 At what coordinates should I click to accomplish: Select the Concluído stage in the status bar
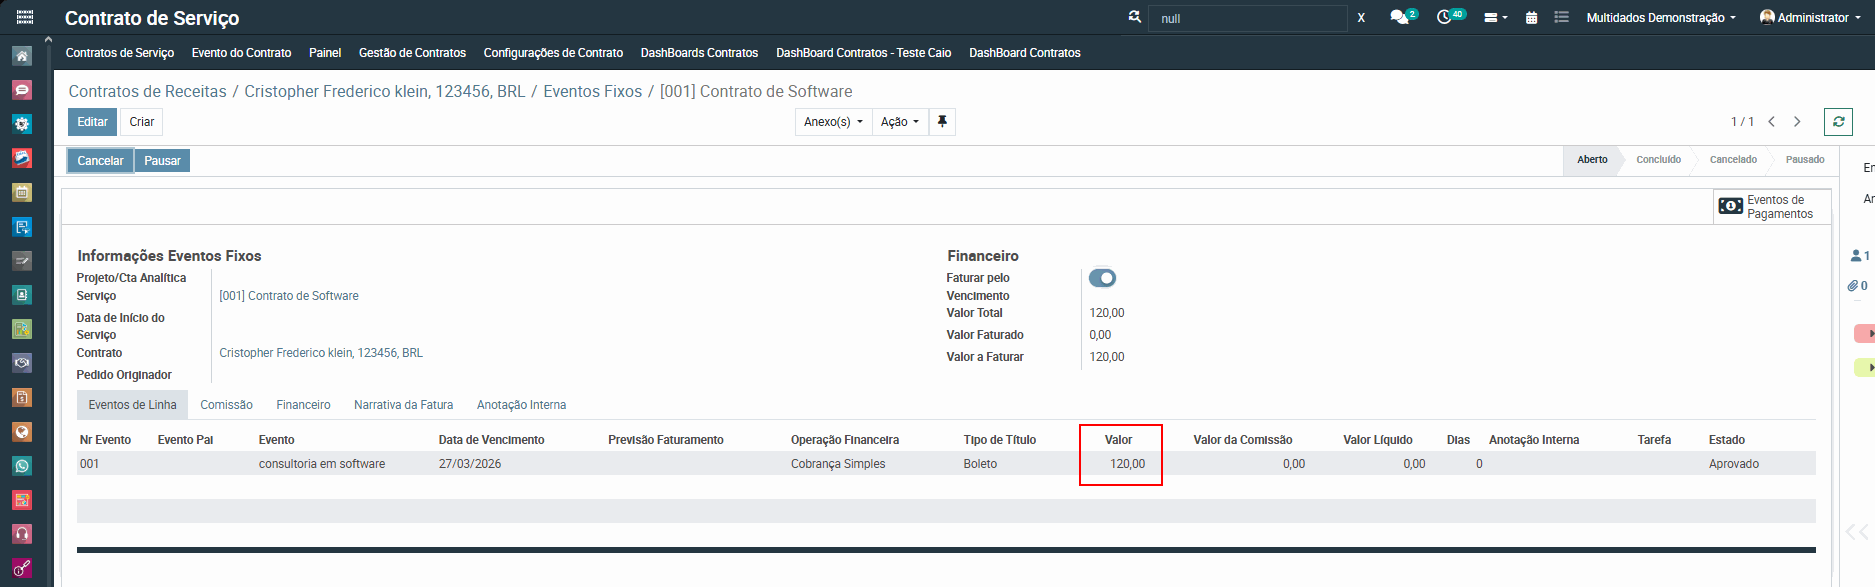(x=1658, y=160)
